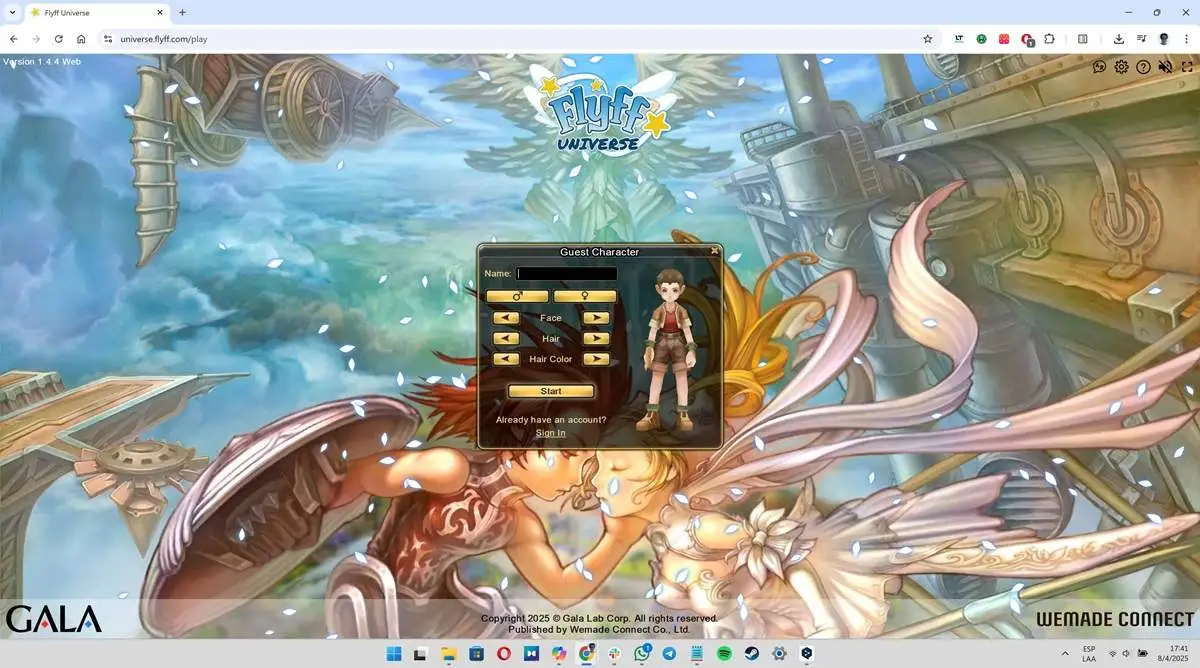Advance to the next Face option

(596, 317)
